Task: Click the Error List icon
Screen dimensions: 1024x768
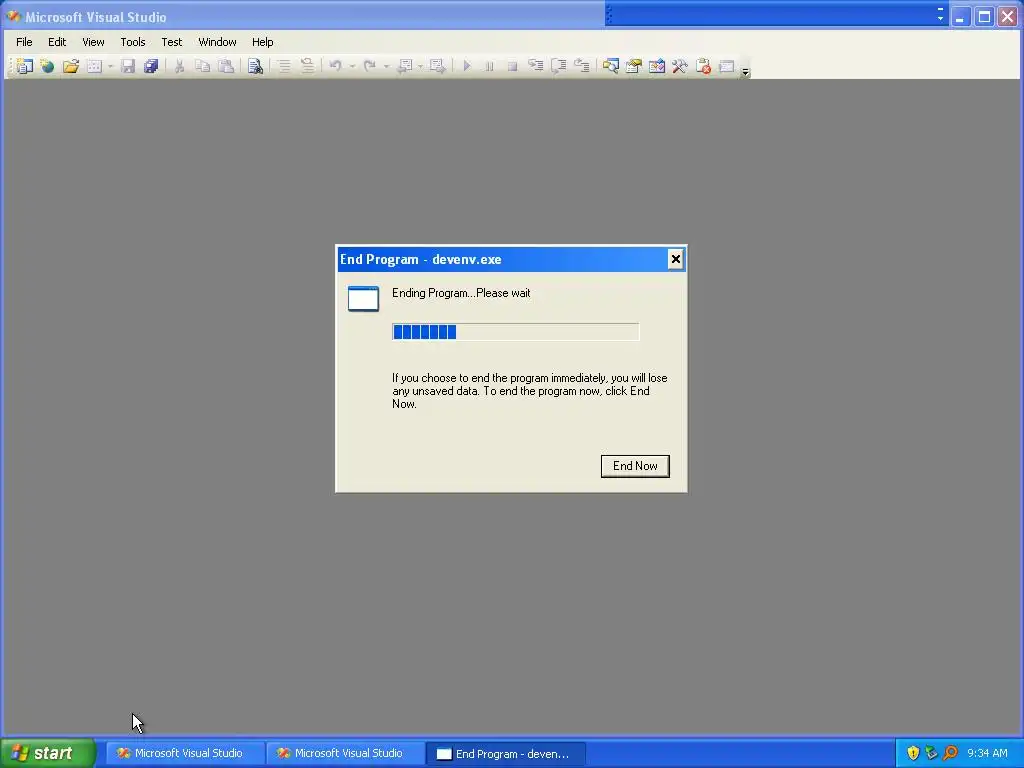Action: tap(703, 66)
